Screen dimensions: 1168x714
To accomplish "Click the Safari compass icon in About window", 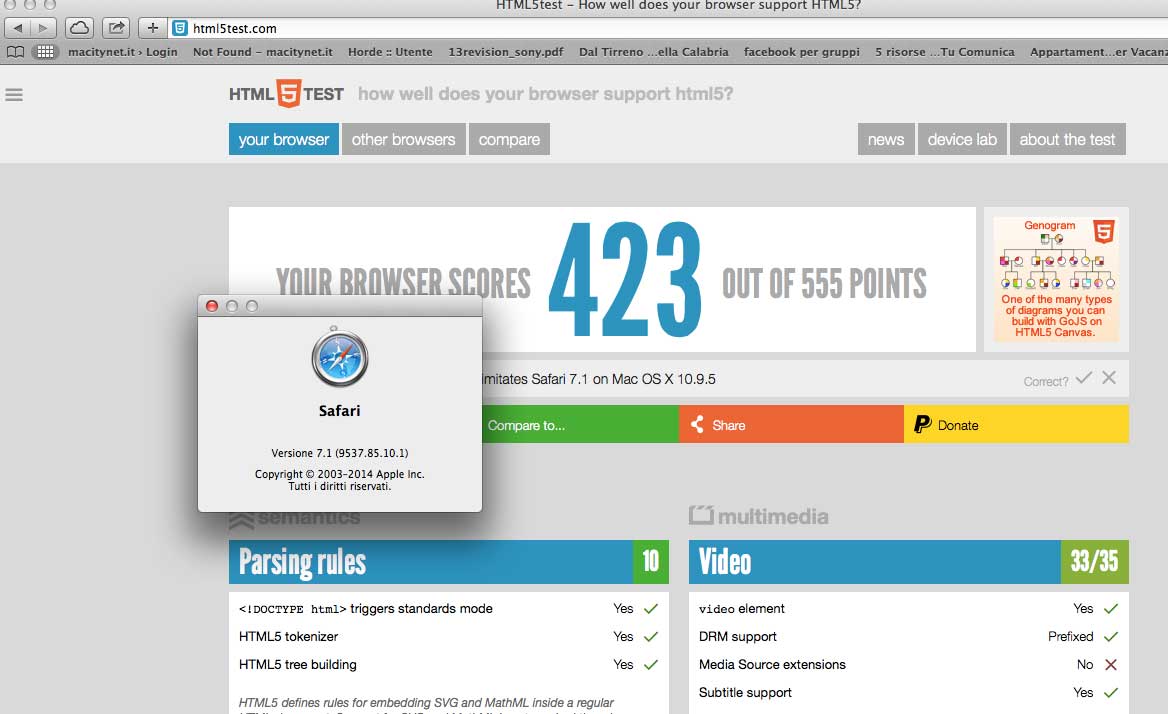I will [340, 358].
